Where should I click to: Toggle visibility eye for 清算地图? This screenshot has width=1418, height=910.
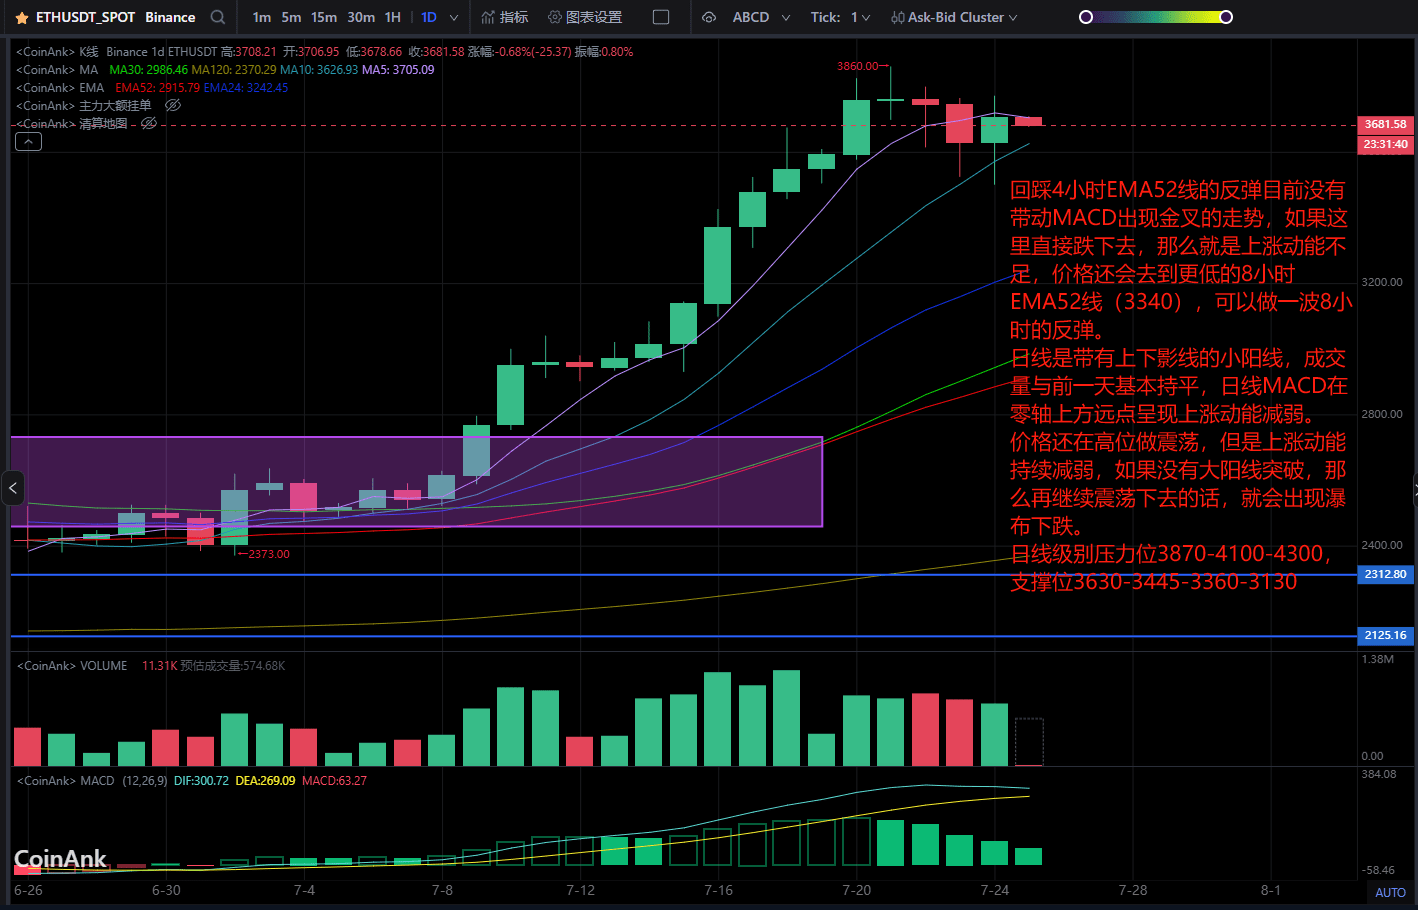[x=149, y=123]
